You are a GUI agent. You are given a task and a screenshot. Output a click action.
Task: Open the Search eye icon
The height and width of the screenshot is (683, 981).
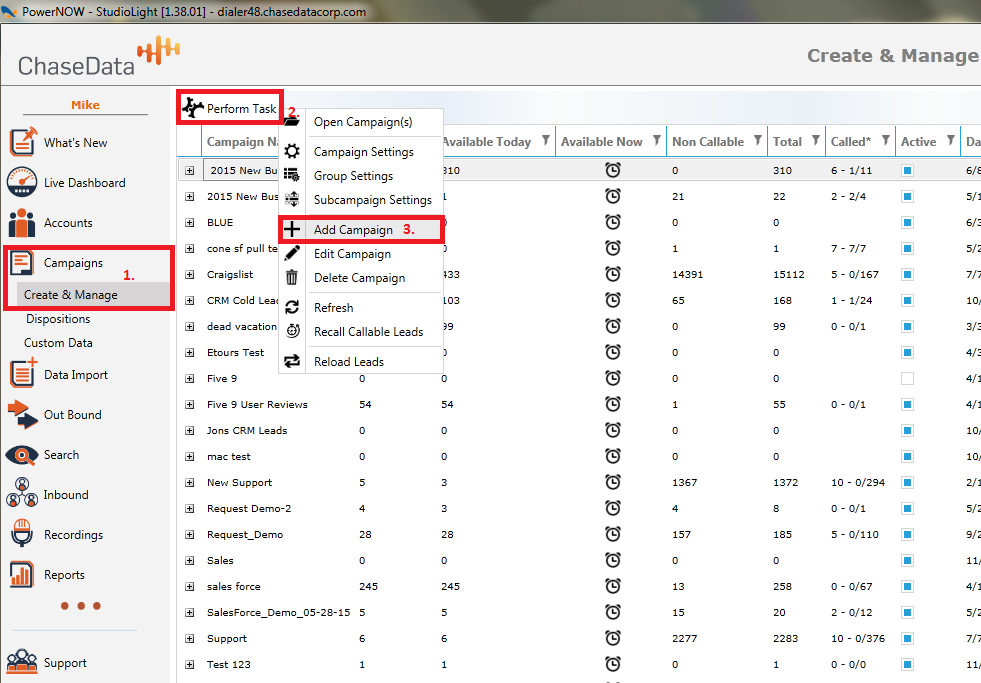click(22, 455)
